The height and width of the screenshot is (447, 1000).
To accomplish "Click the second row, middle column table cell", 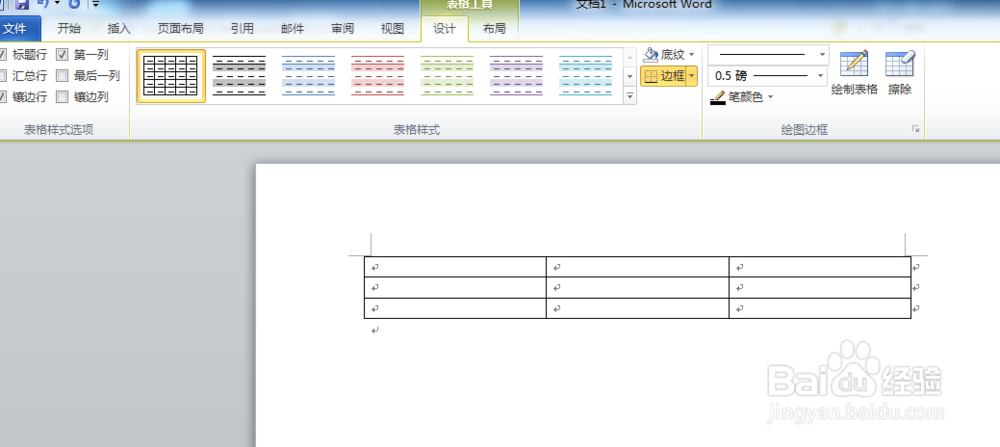I will click(x=638, y=288).
